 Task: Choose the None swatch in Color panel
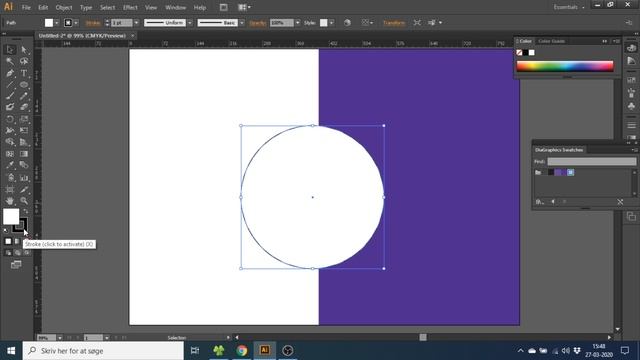coord(519,53)
